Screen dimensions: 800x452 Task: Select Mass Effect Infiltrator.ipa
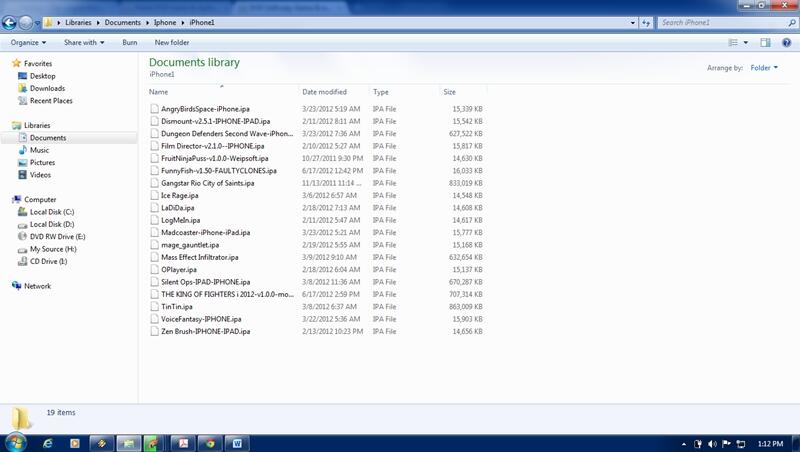pos(199,257)
